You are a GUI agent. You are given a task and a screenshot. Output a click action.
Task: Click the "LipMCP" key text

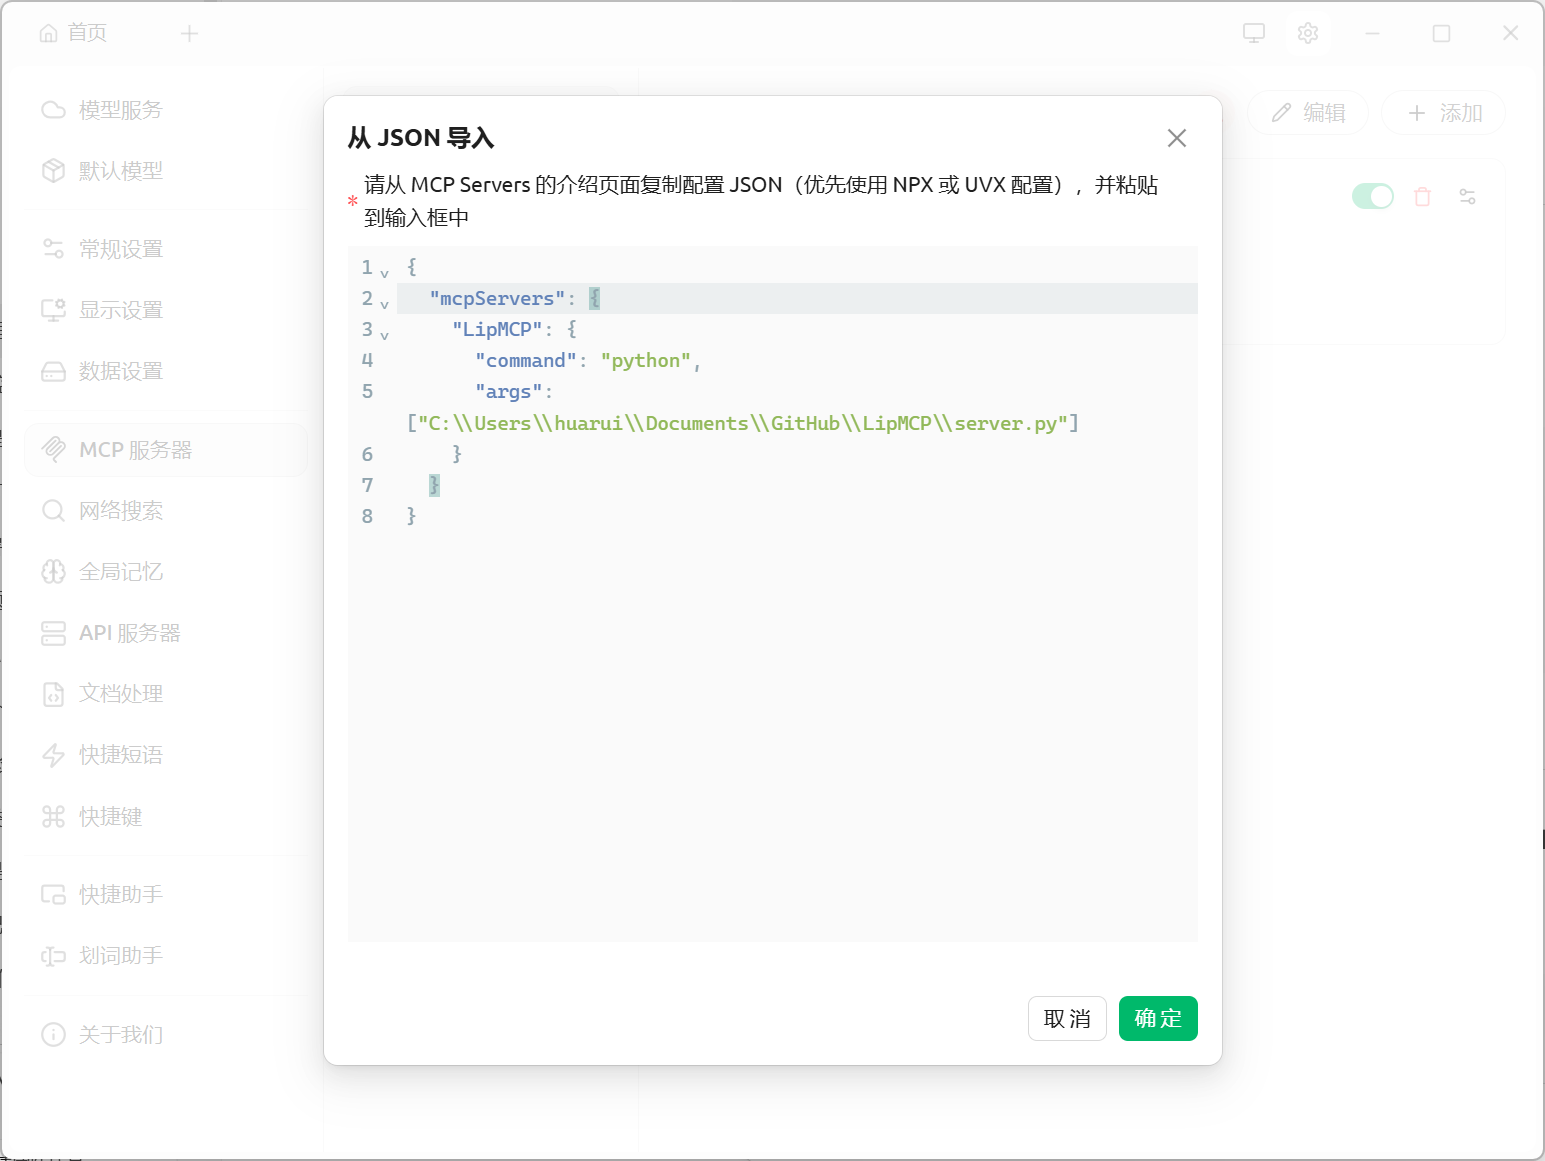(497, 329)
